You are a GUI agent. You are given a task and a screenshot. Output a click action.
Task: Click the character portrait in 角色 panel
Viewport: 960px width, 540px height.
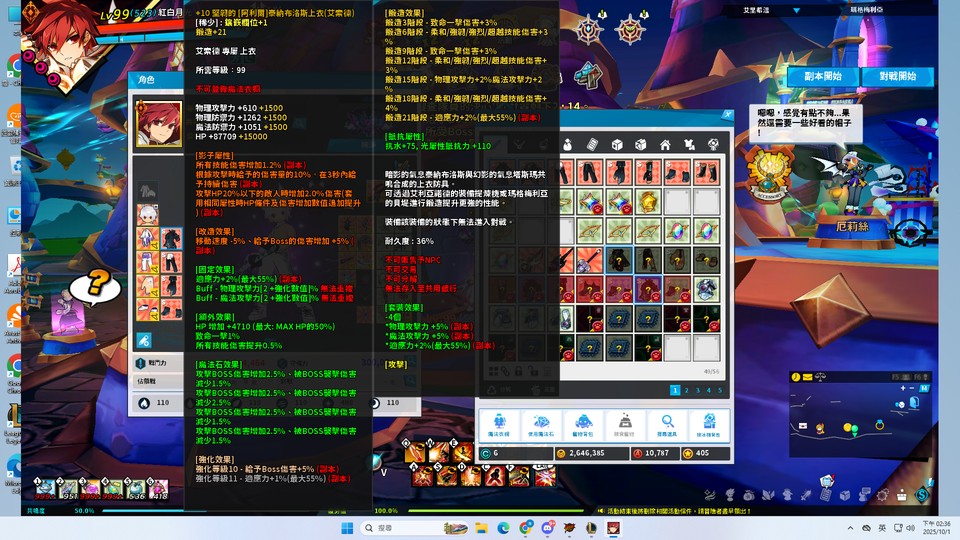point(159,123)
